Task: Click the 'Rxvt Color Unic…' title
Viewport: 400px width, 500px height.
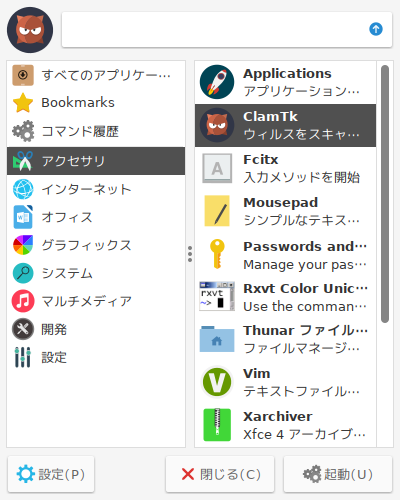Action: point(305,289)
